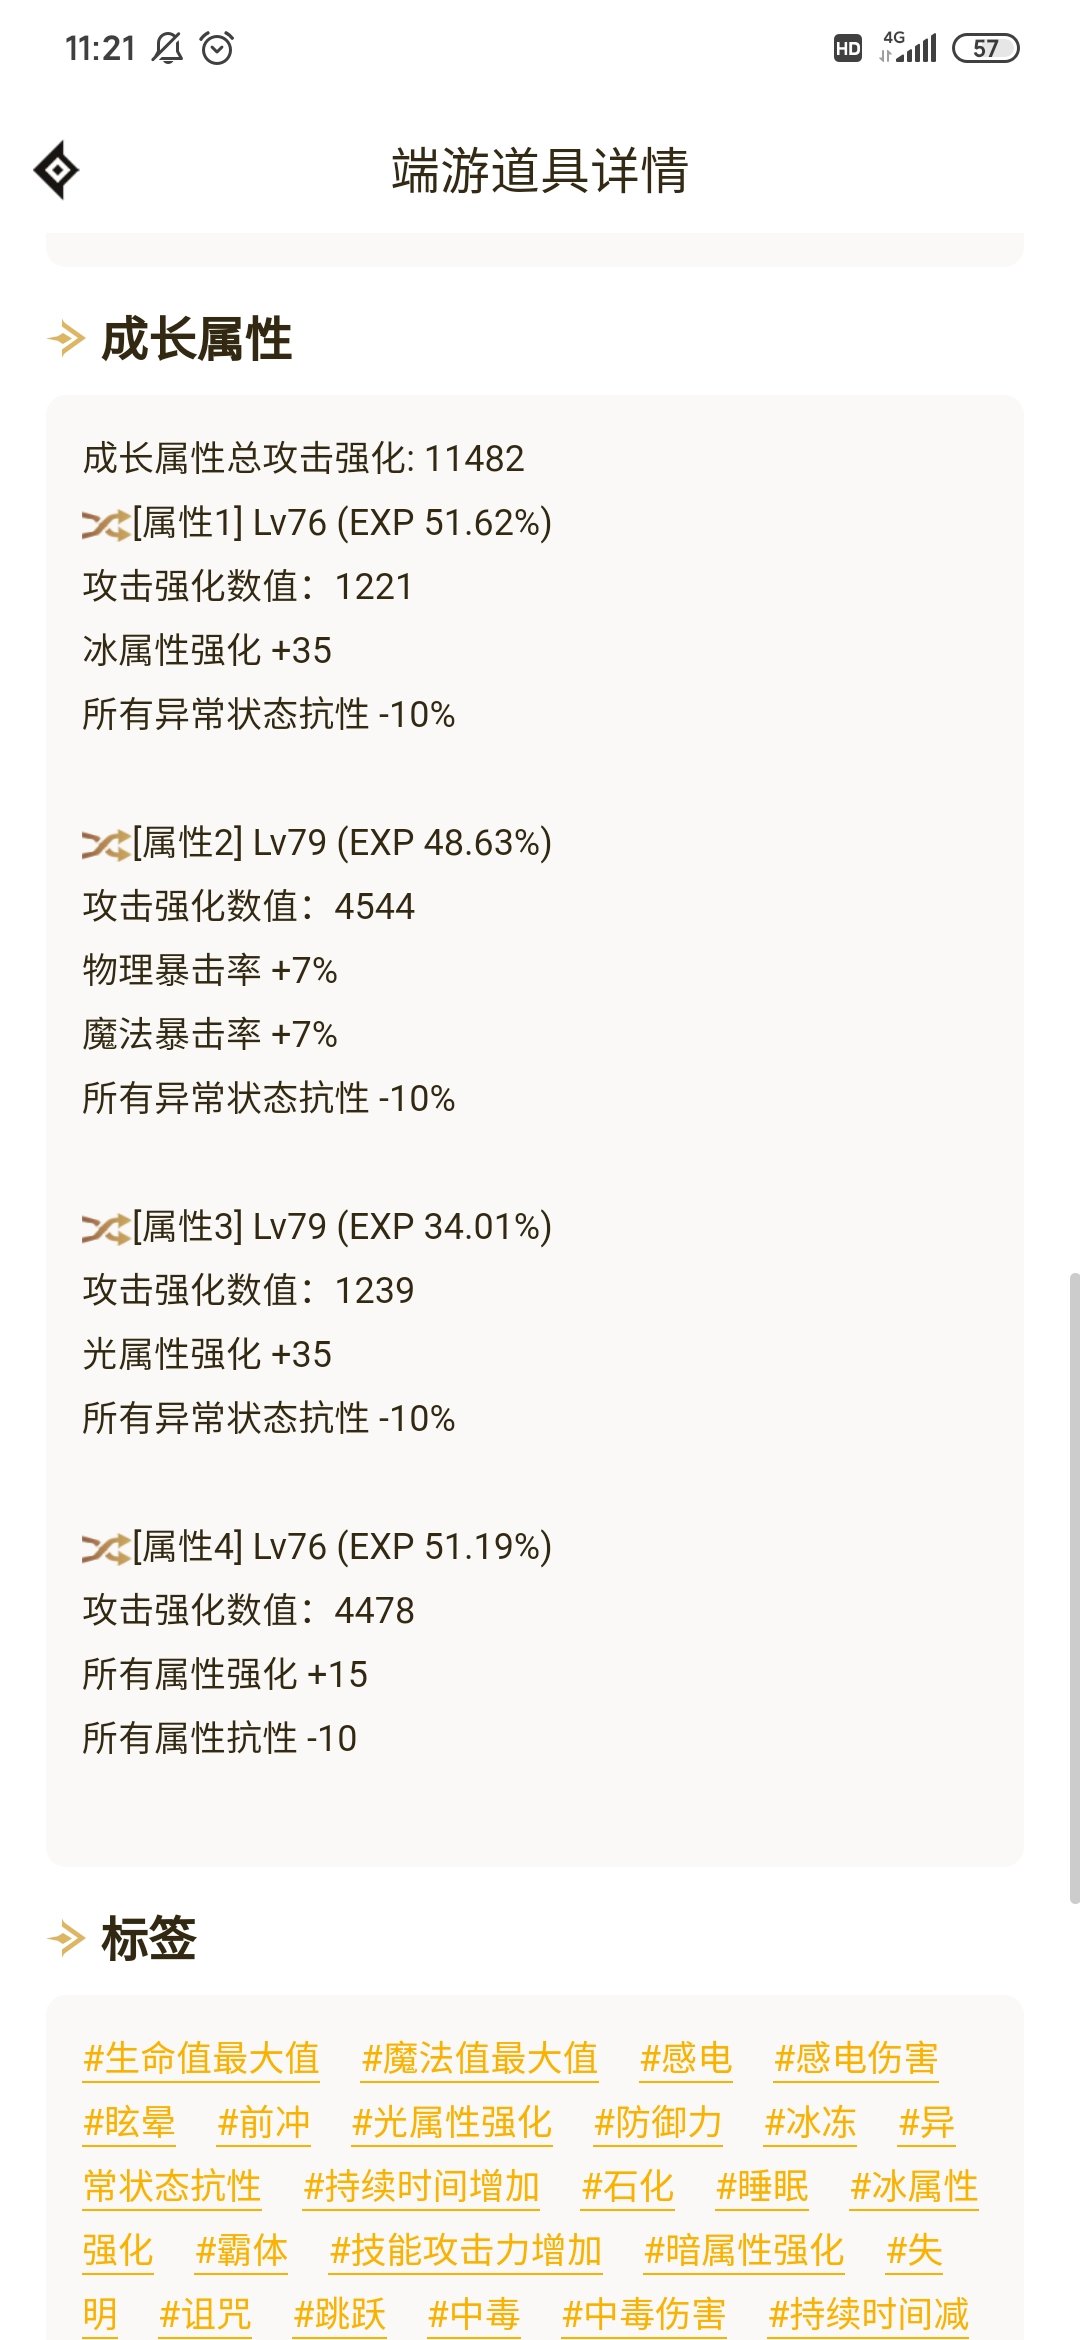
Task: Tap the battery indicator in status bar
Action: click(985, 48)
